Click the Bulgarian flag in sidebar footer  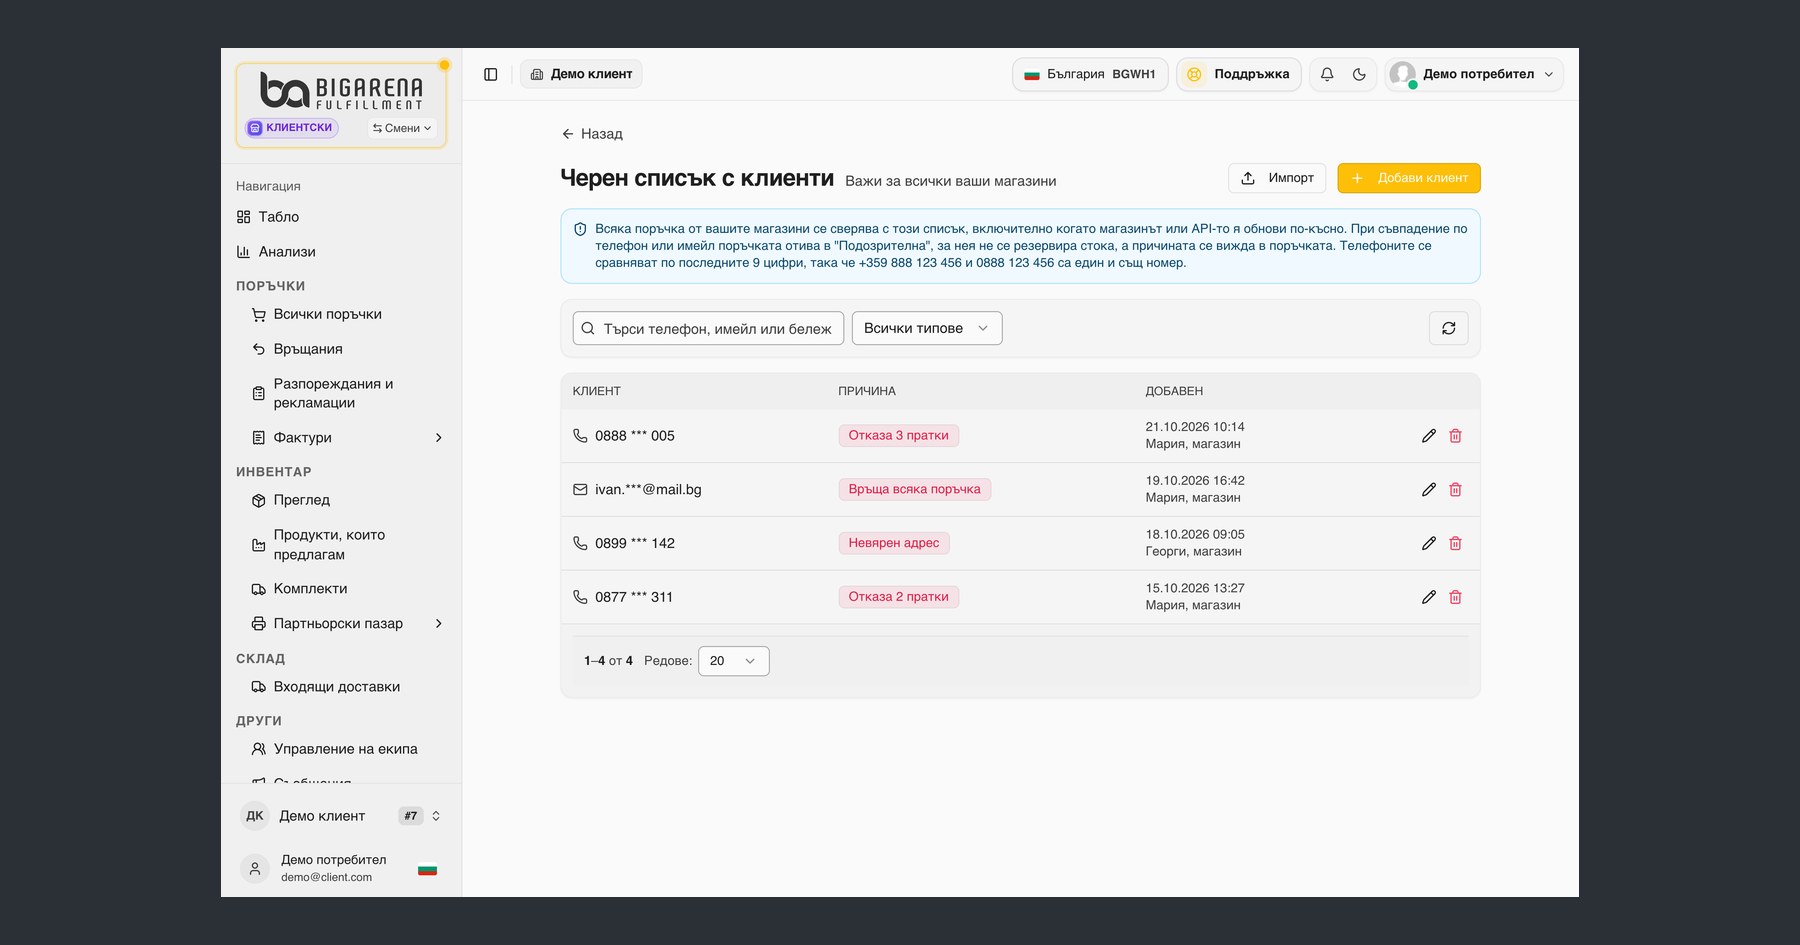coord(427,869)
